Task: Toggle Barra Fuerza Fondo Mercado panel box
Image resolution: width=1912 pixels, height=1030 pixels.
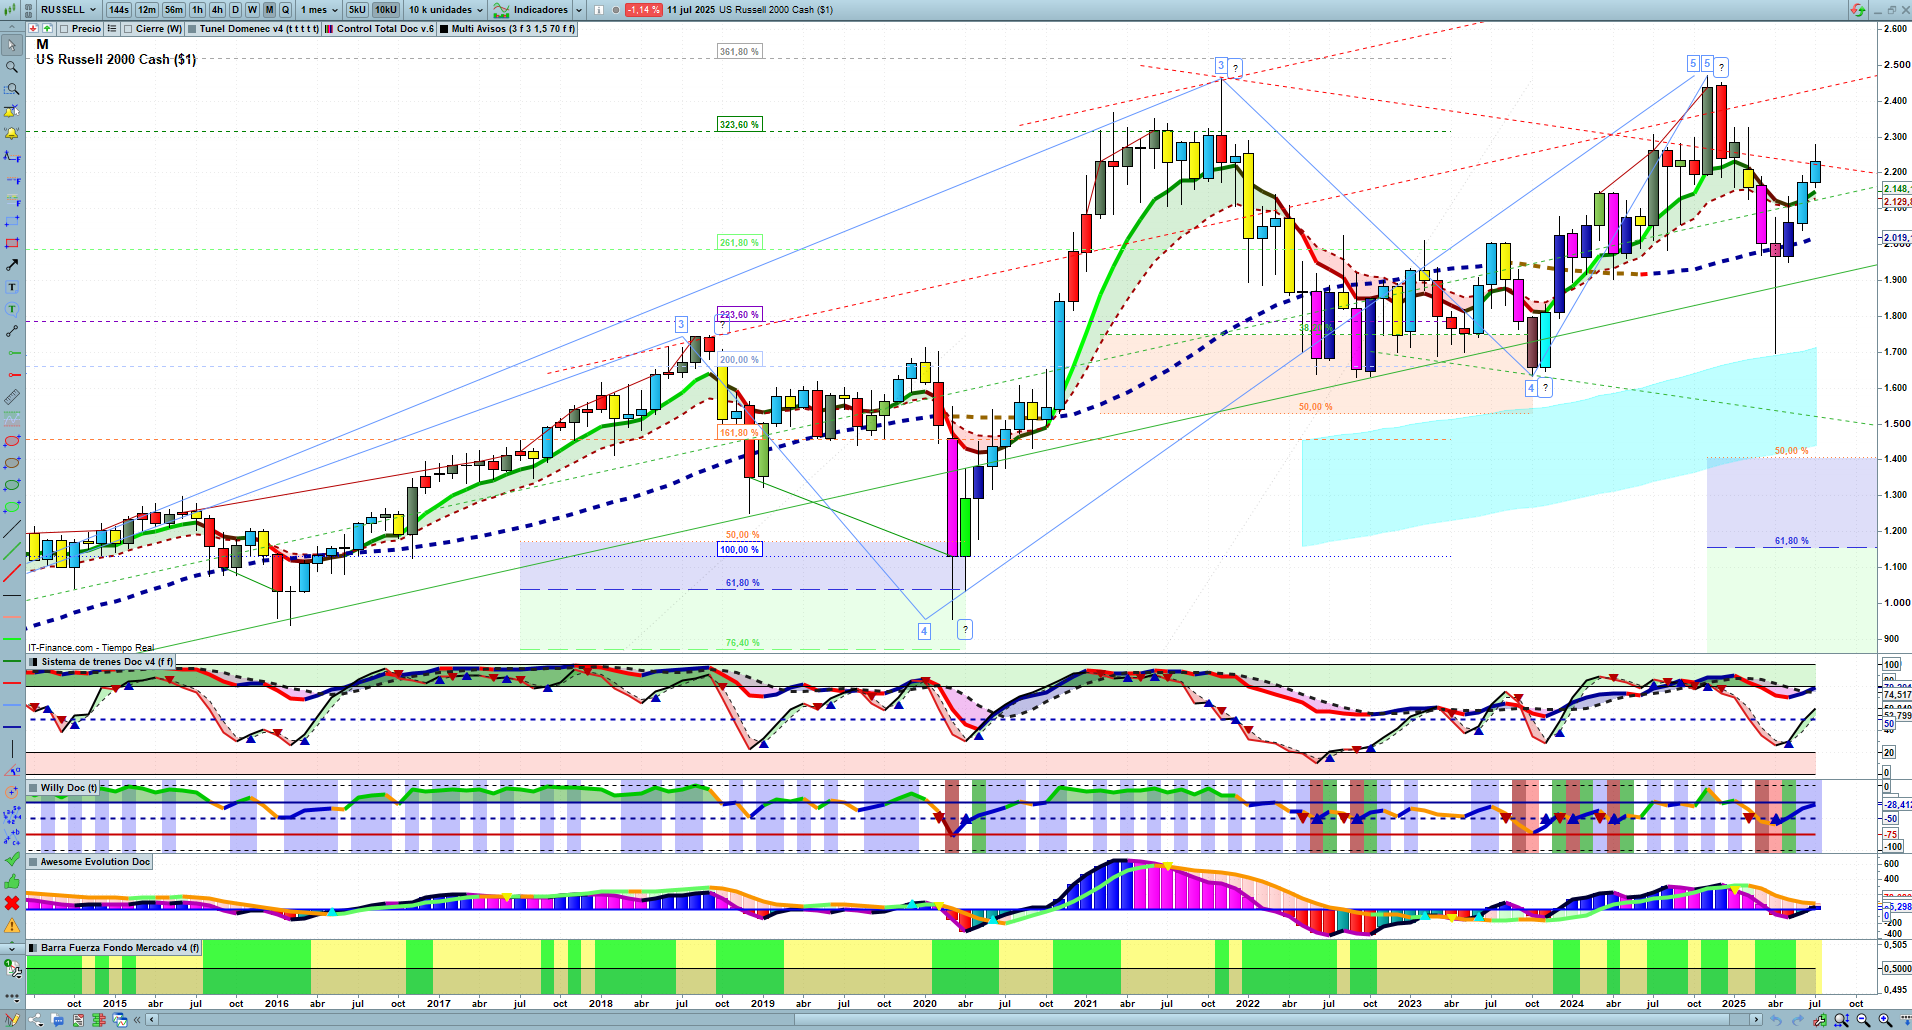Action: click(x=33, y=948)
